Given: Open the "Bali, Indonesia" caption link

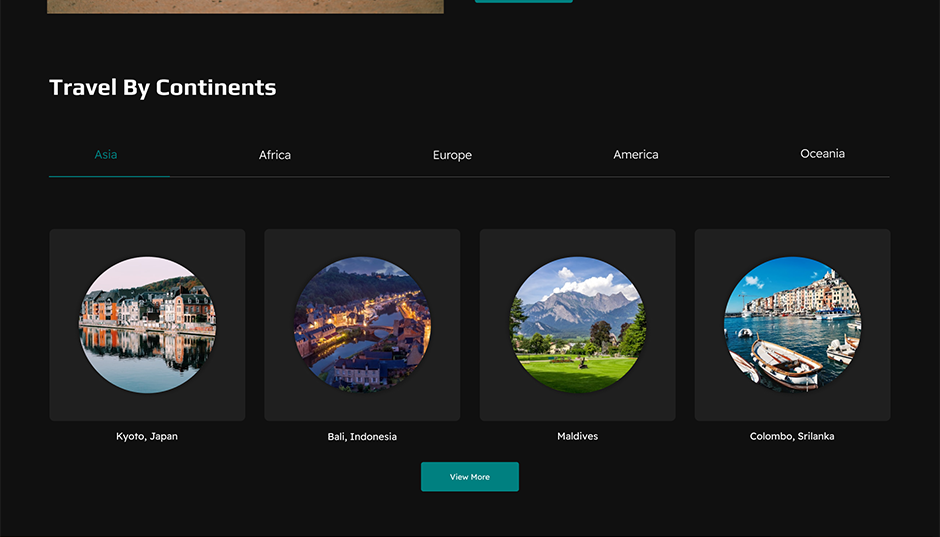Looking at the screenshot, I should (362, 437).
